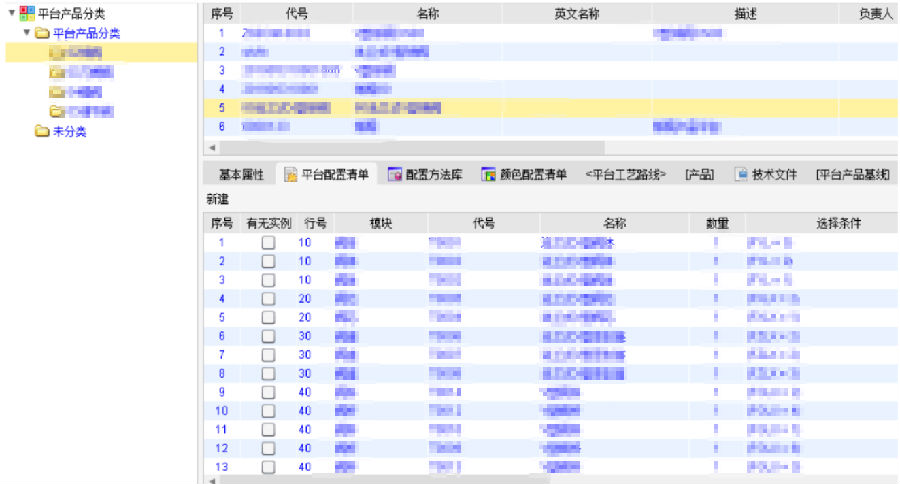
Task: Click the bottom horizontal scrollbar
Action: tap(500, 480)
